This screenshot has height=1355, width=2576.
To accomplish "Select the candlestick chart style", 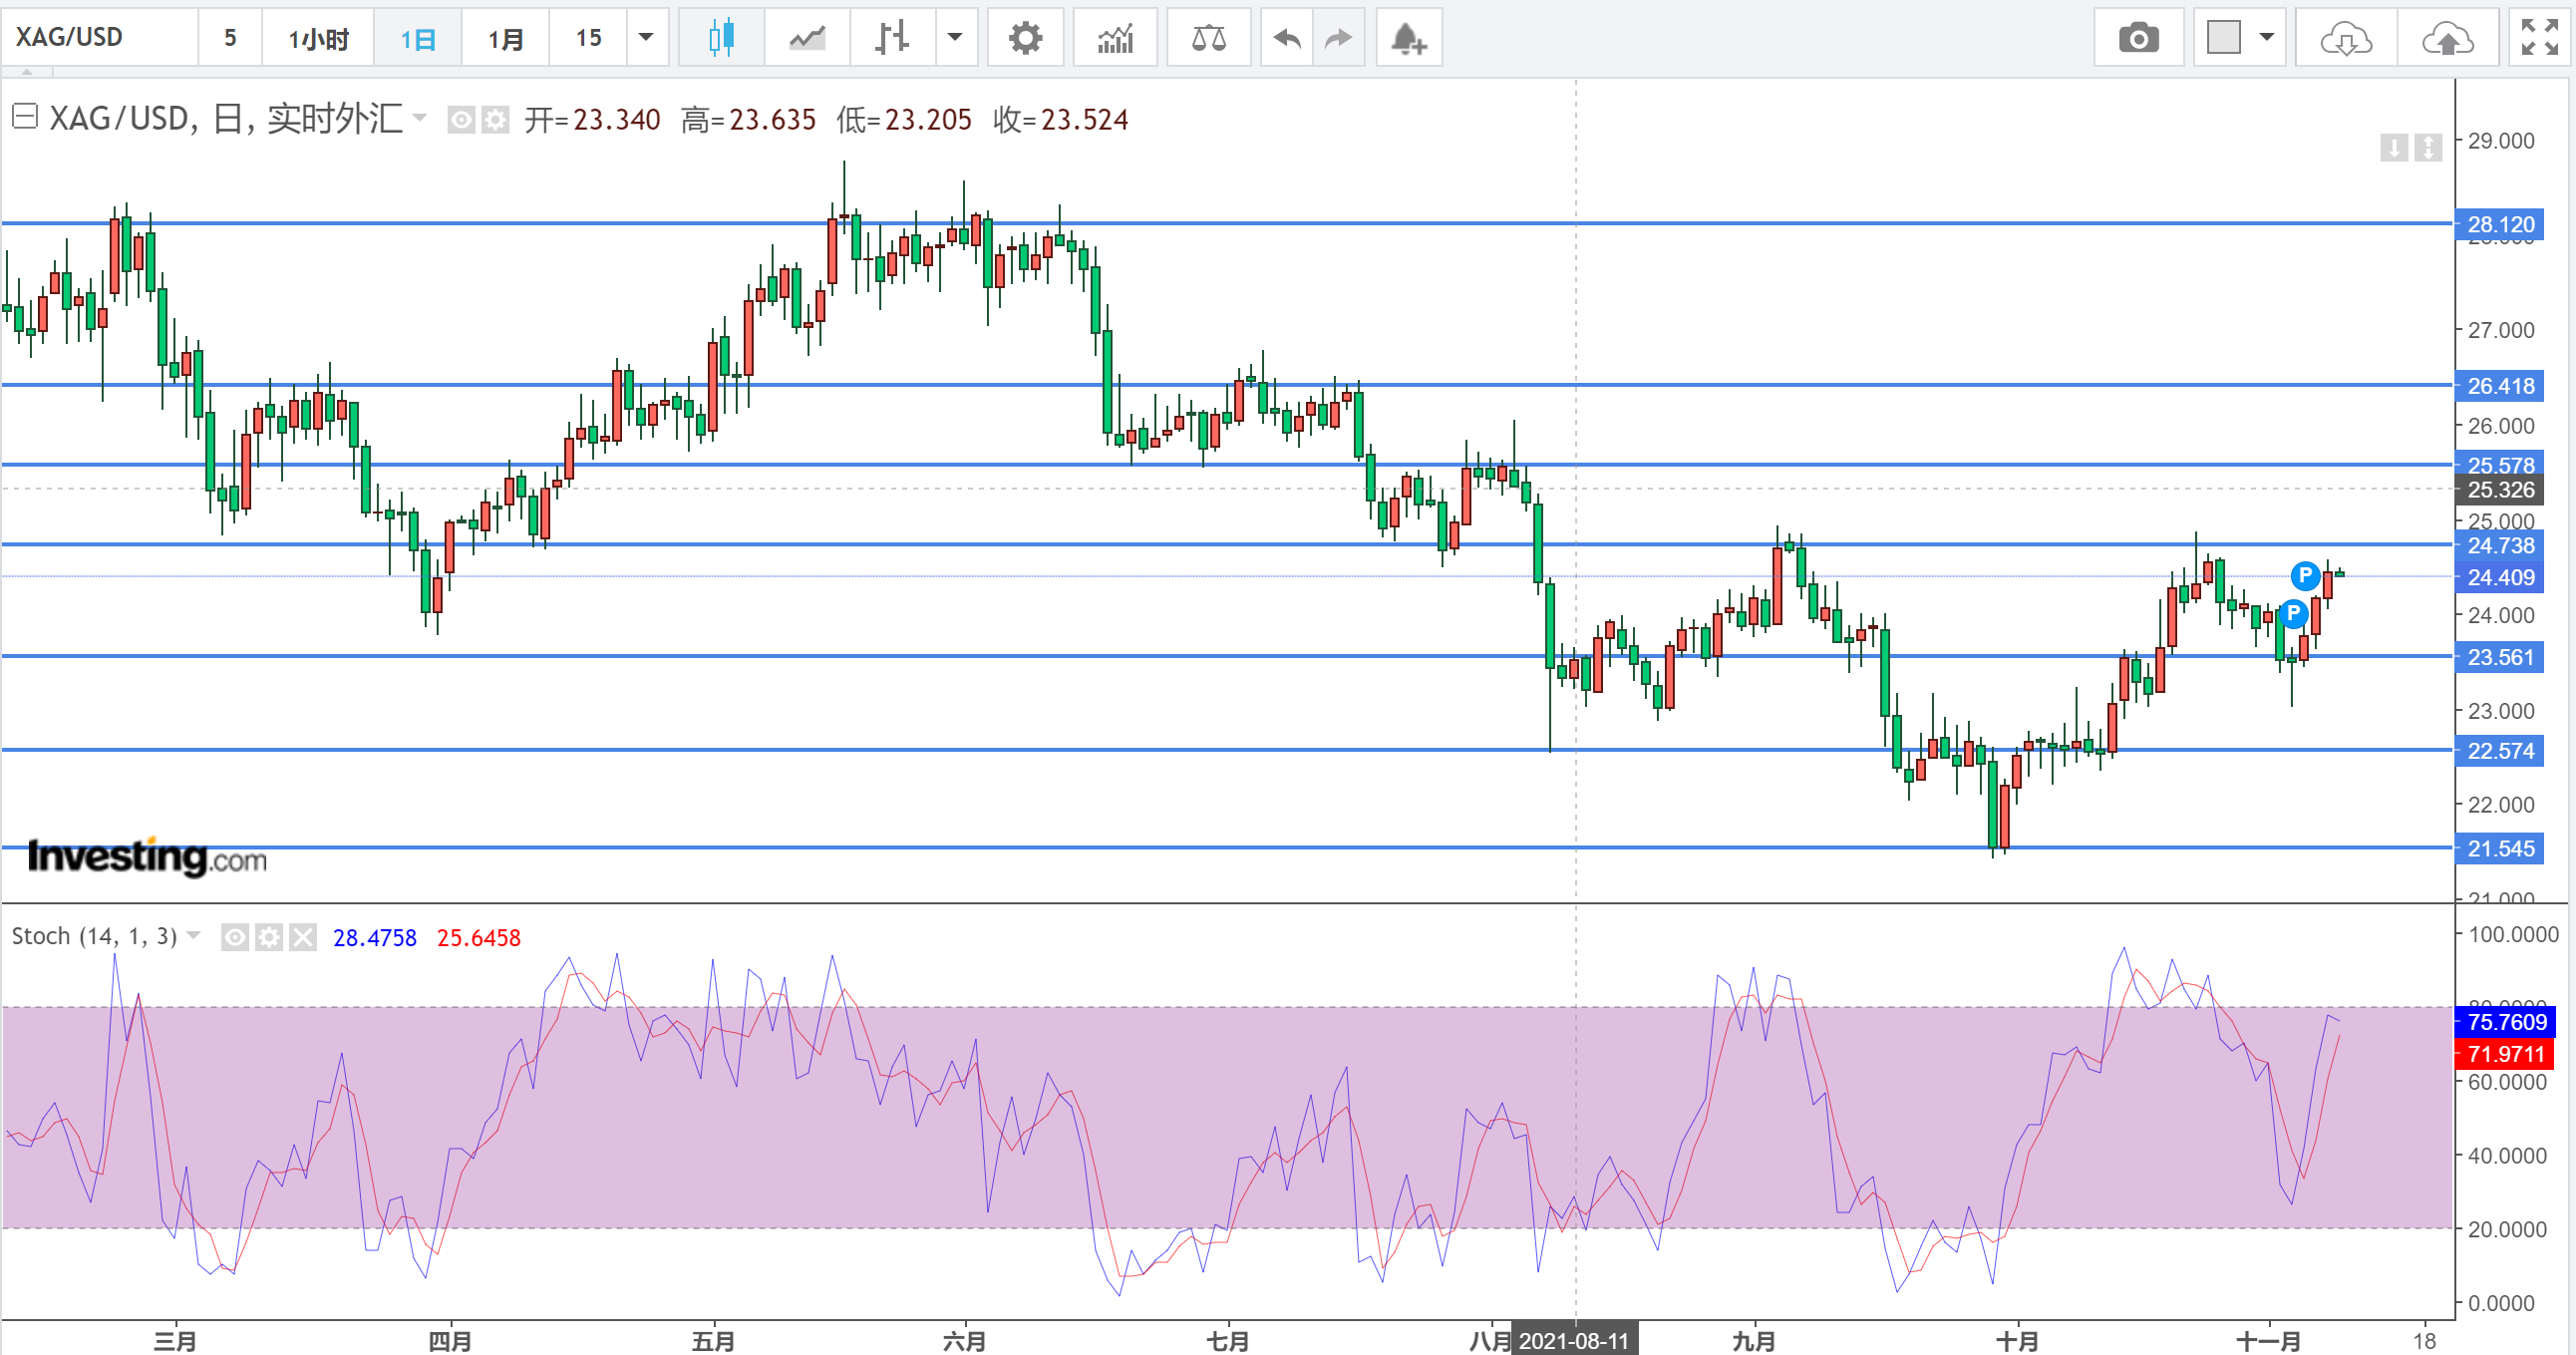I will pos(721,38).
